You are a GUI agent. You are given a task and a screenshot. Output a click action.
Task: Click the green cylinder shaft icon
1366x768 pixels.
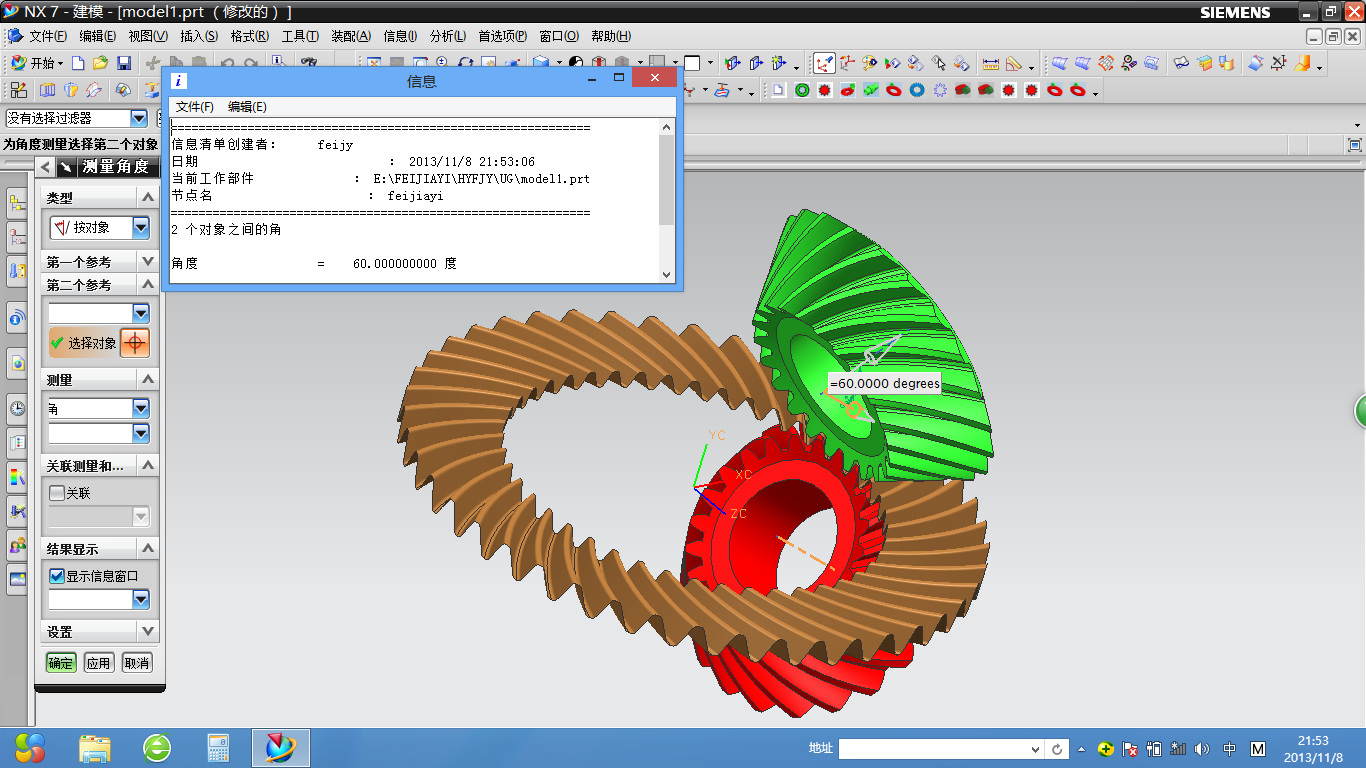pos(871,90)
